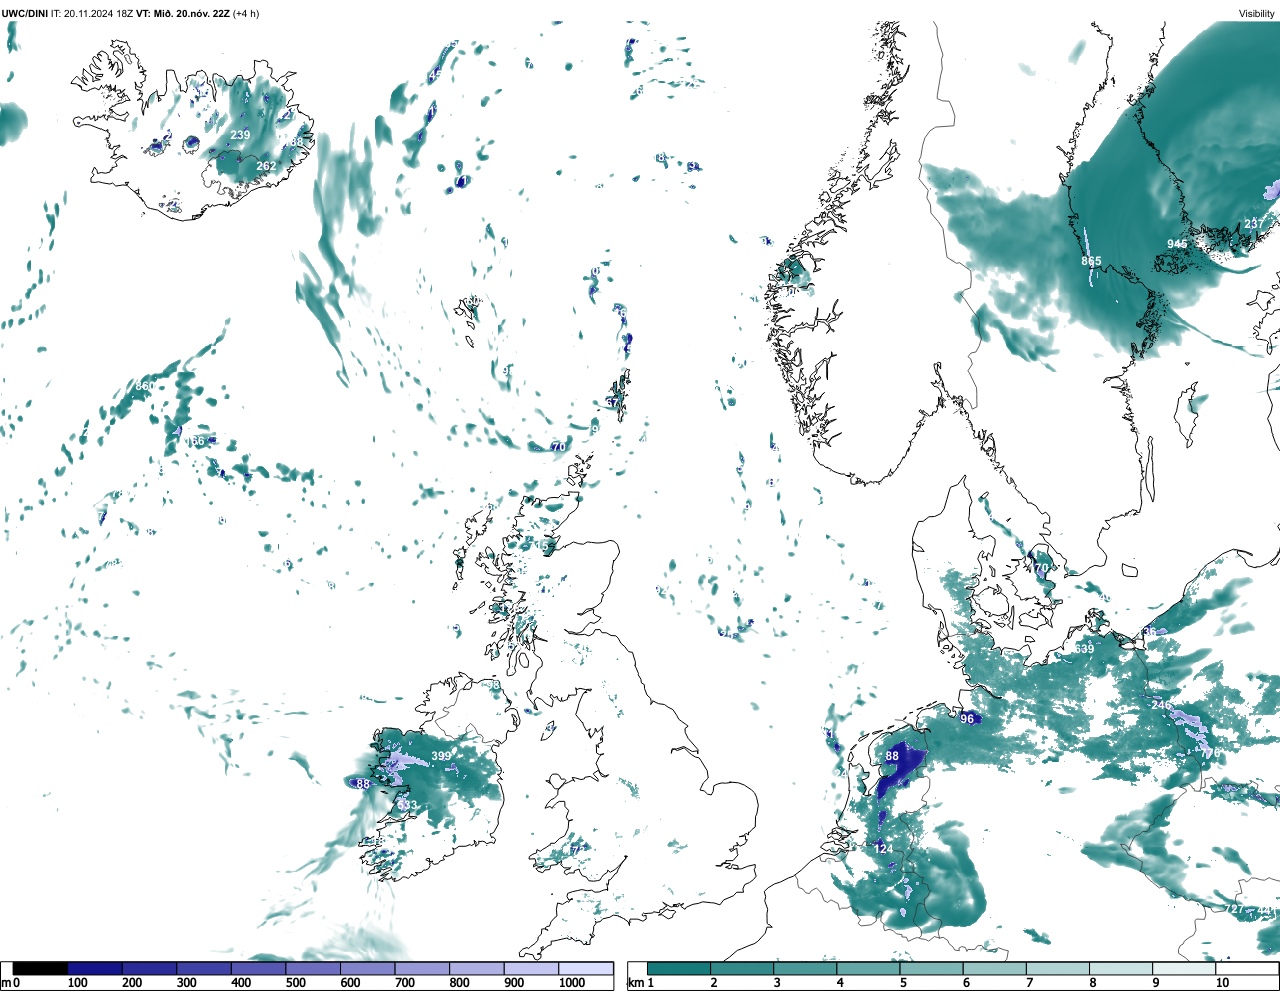
Task: Click the 'UWC/DINI' model name in header
Action: click(x=24, y=14)
